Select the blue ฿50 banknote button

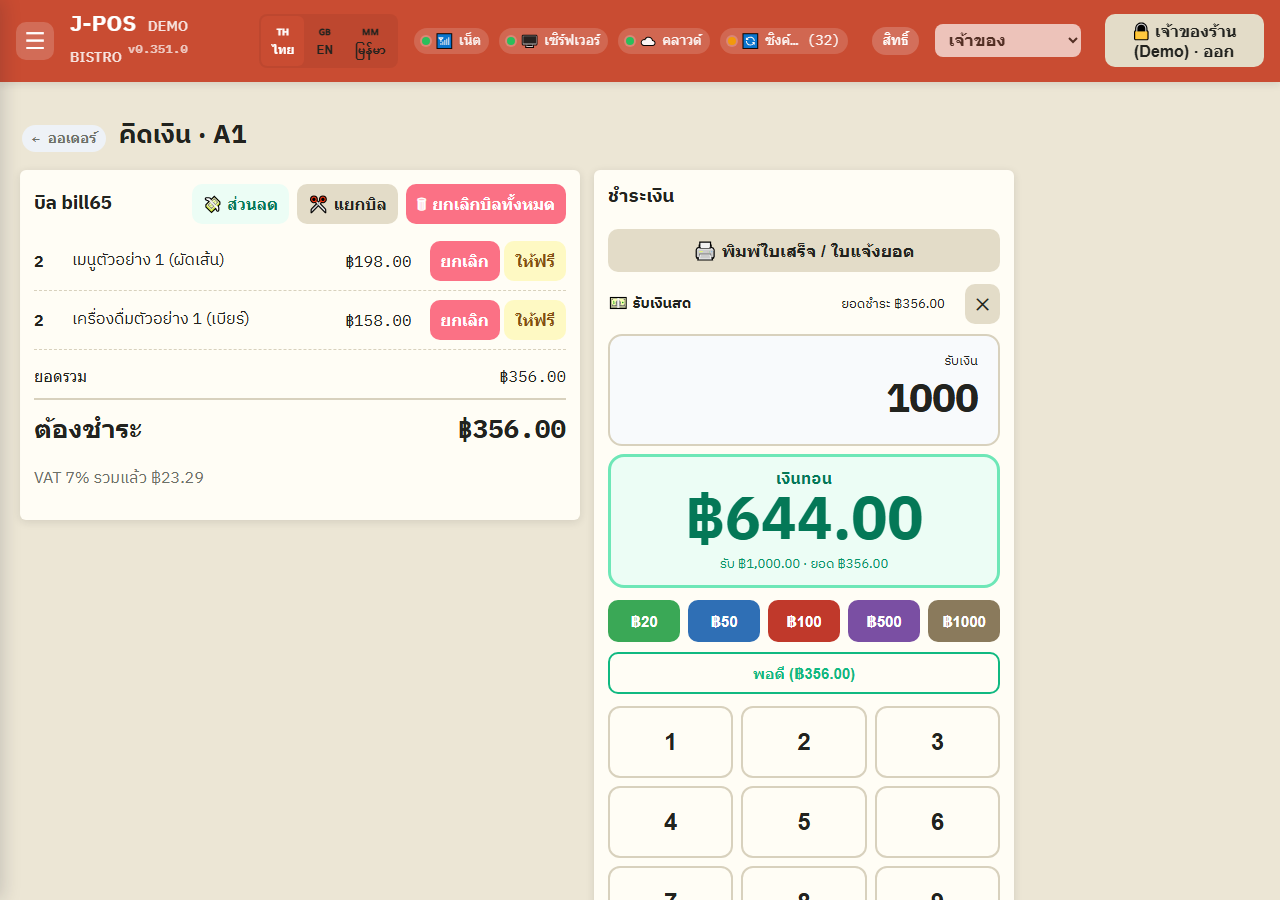point(724,621)
